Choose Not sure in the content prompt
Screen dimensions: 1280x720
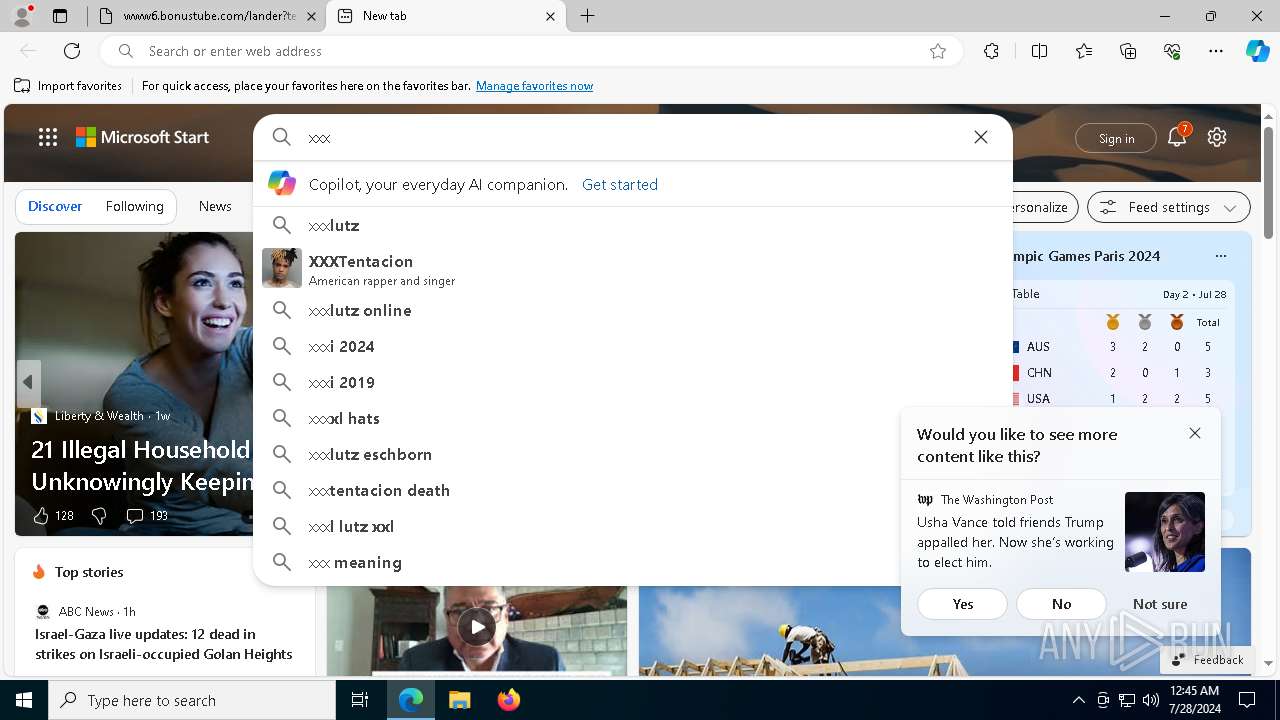(1160, 604)
